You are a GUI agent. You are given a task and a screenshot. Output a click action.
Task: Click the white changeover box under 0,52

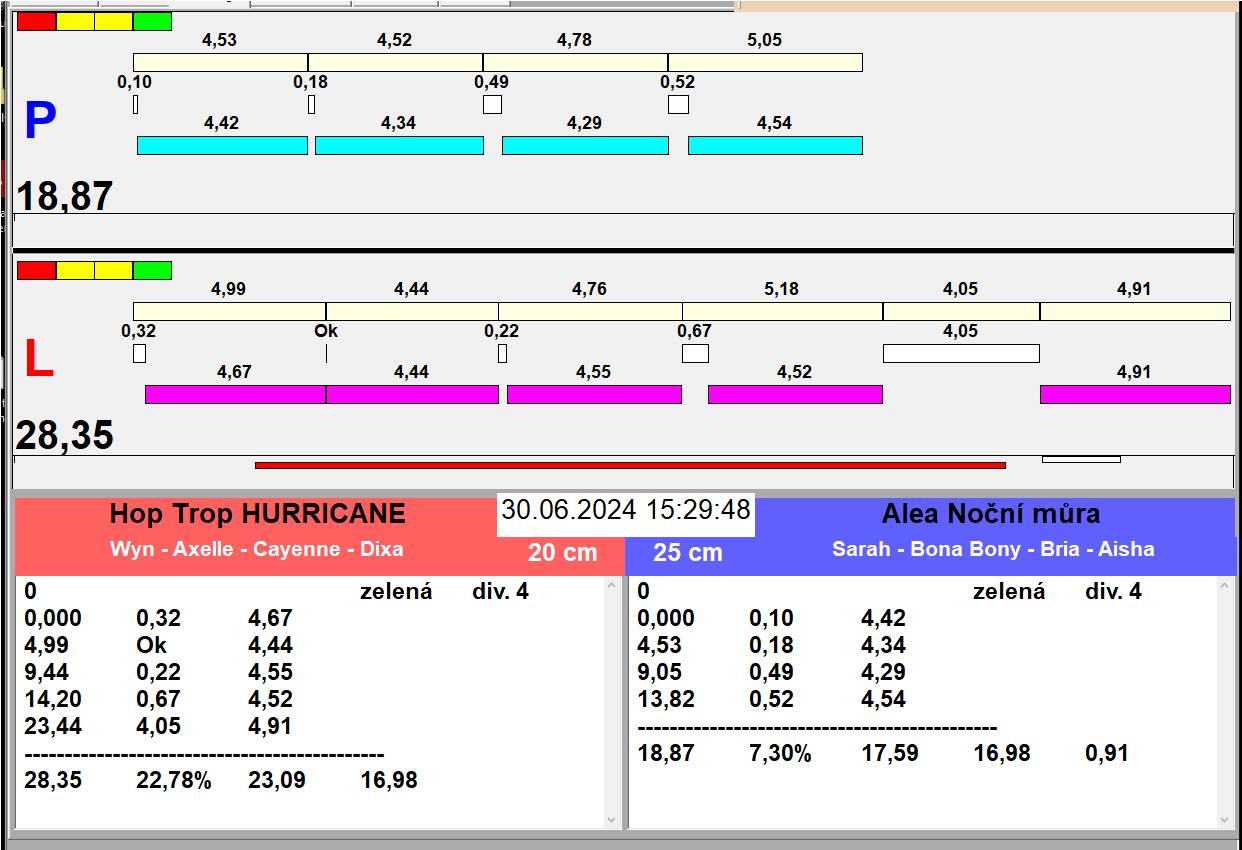pos(678,104)
